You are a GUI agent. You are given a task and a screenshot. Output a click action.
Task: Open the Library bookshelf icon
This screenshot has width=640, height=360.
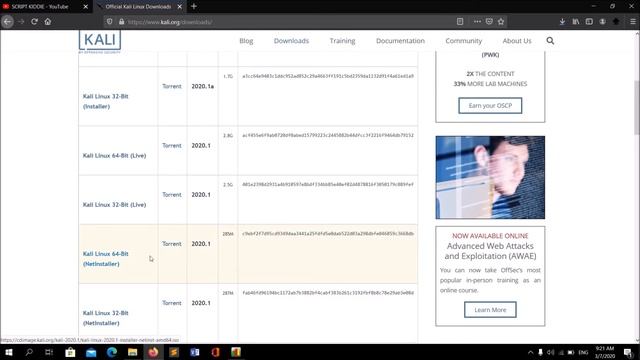pyautogui.click(x=576, y=22)
